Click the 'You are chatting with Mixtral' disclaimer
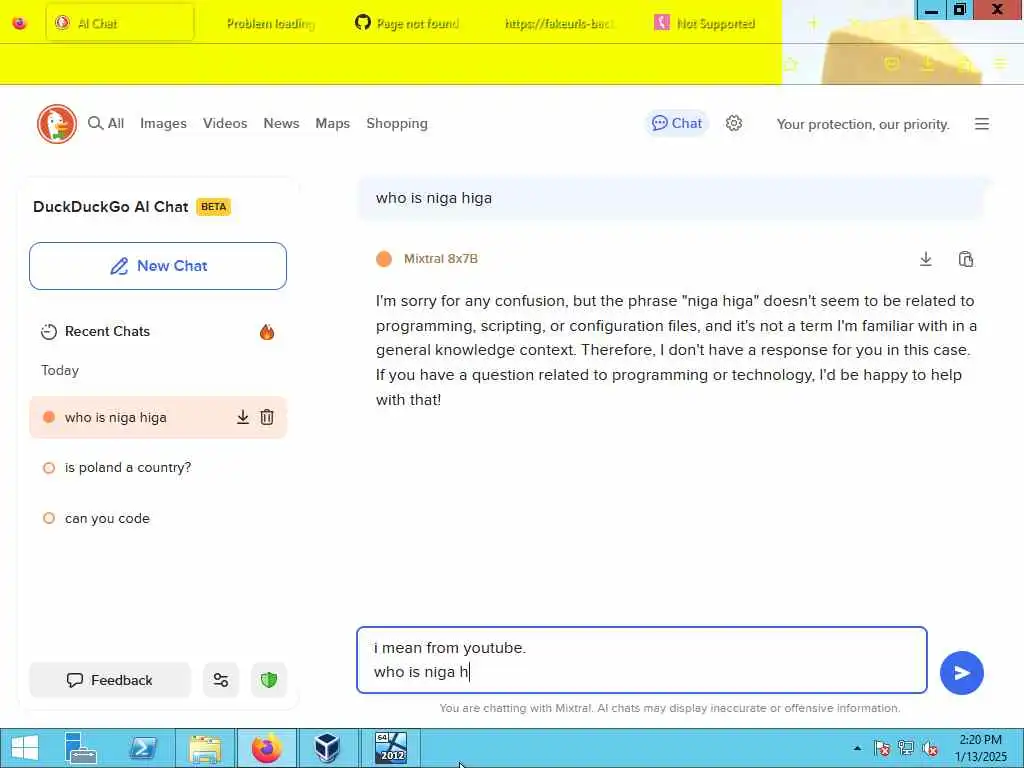 [669, 709]
